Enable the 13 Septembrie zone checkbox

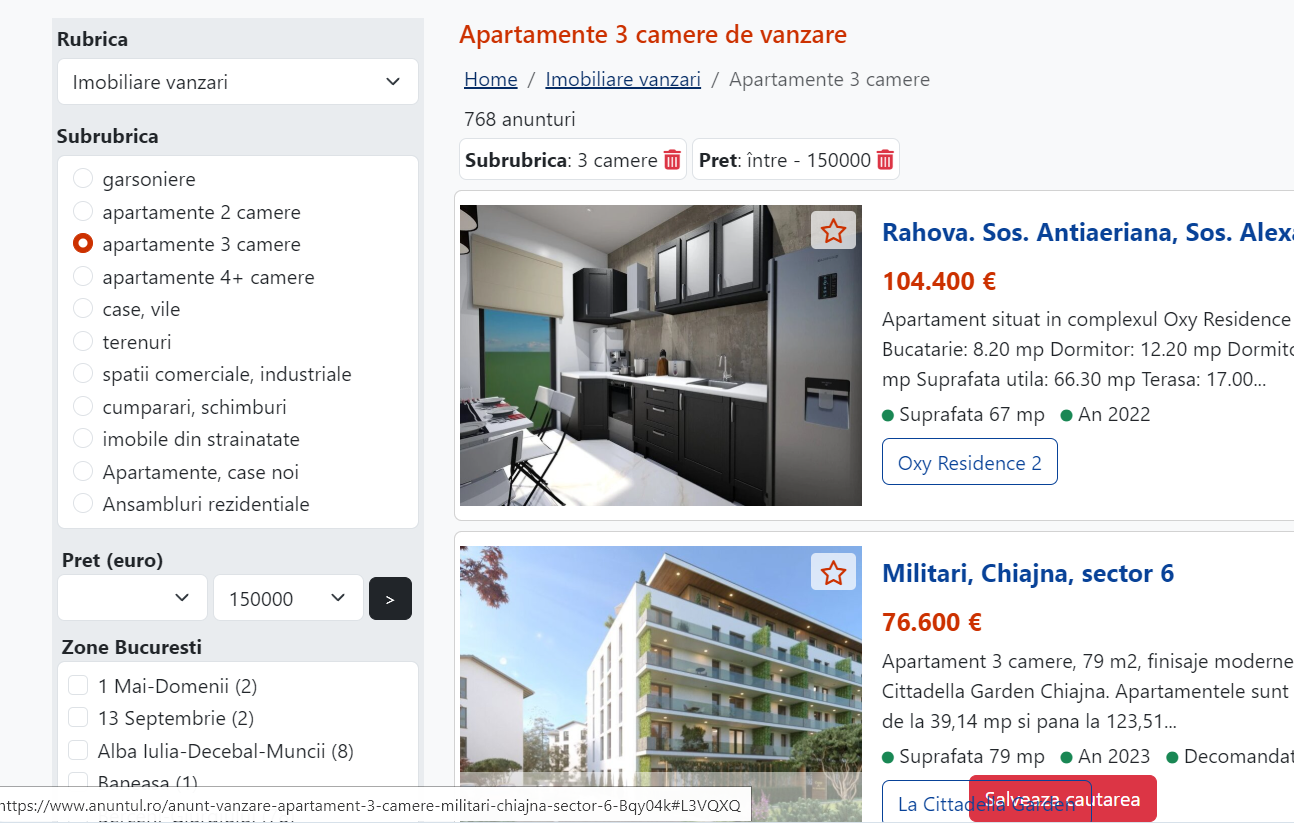pos(77,718)
